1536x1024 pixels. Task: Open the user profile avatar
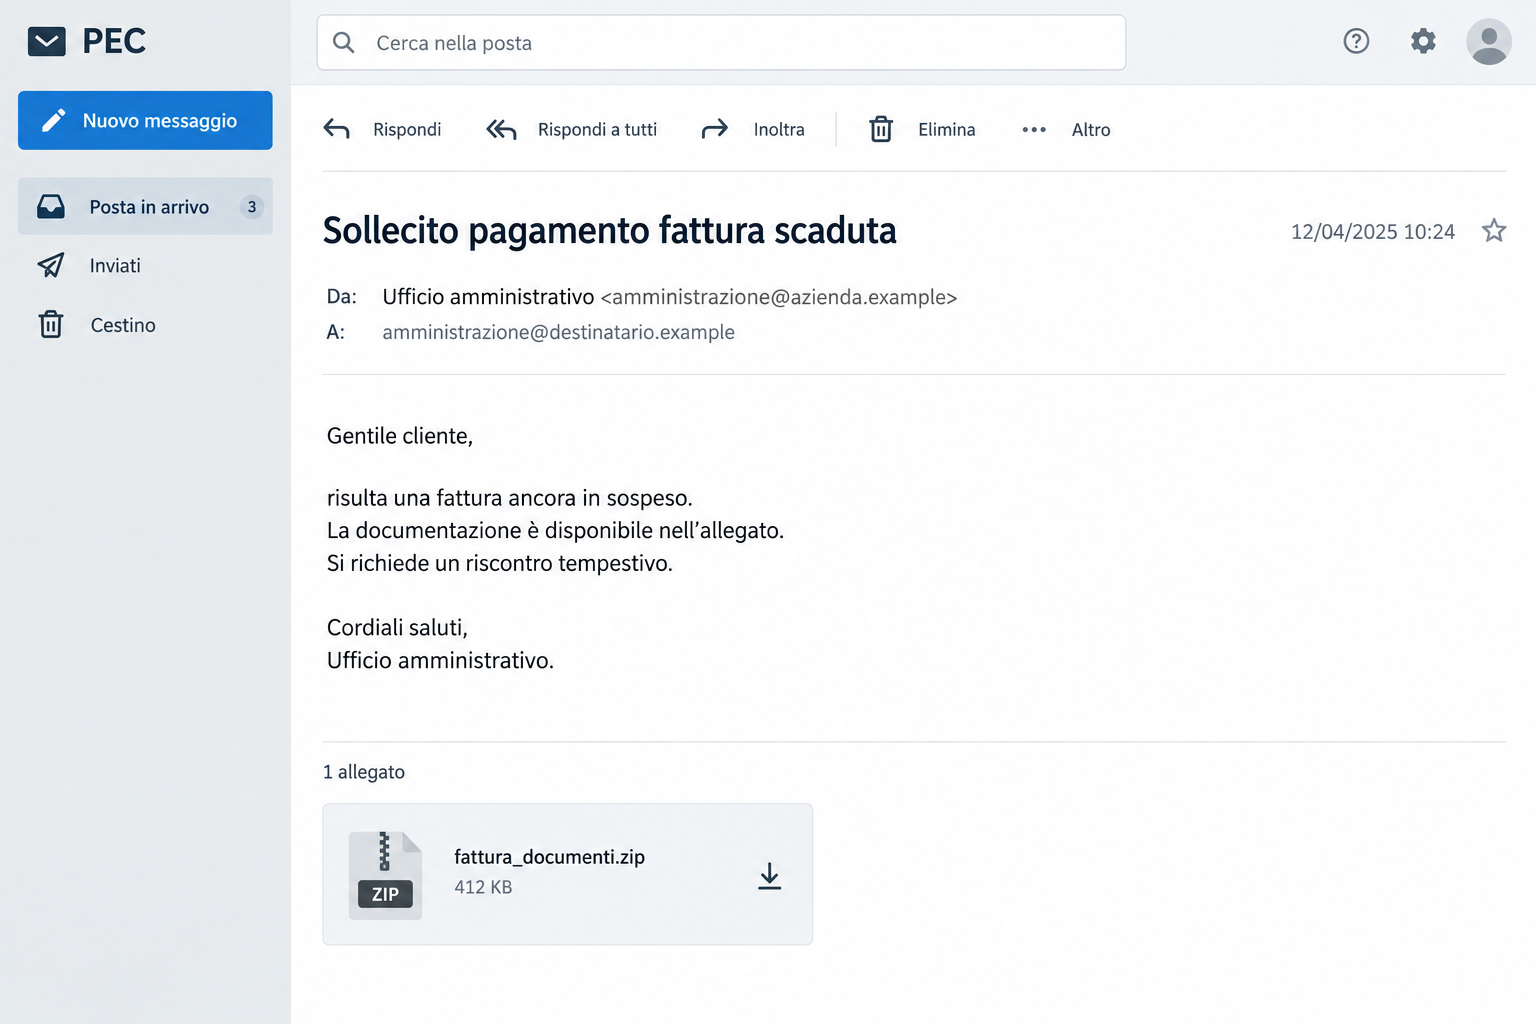1489,41
